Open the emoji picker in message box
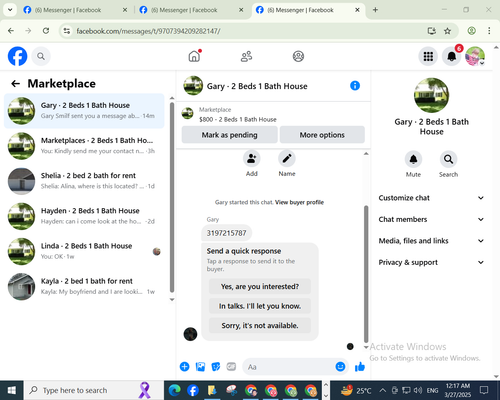Screen dimensions: 500x400 tap(340, 367)
